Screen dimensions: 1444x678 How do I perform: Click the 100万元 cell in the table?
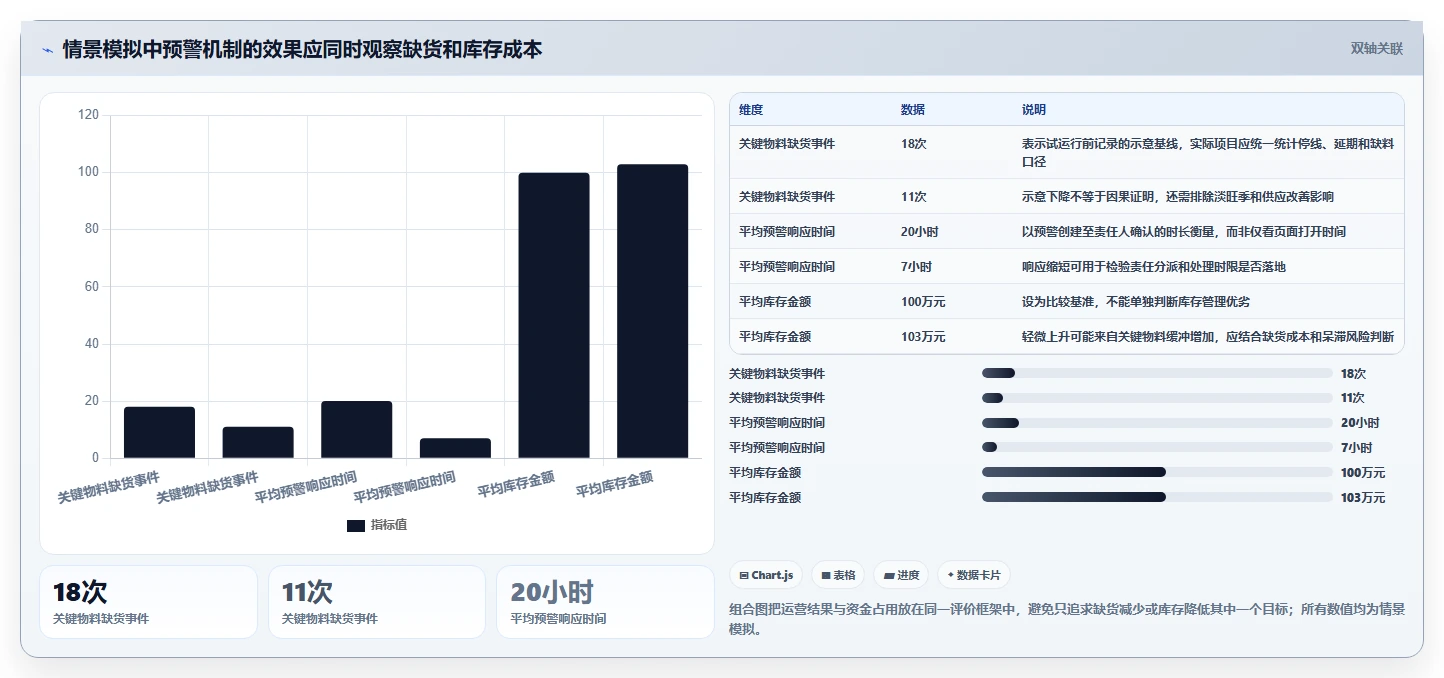(x=923, y=301)
